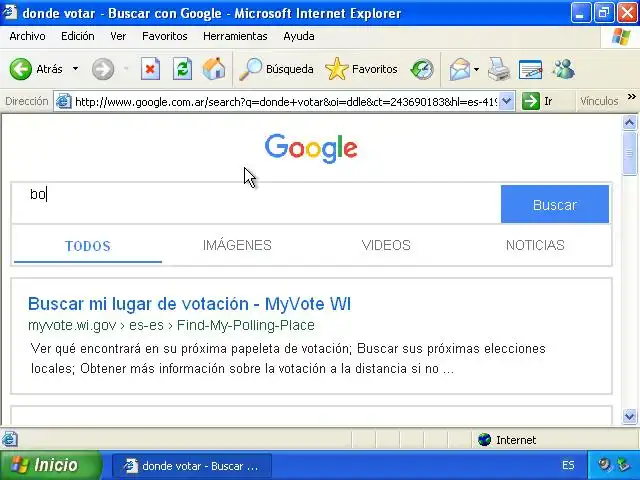Open the Herramientas menu

[x=235, y=36]
